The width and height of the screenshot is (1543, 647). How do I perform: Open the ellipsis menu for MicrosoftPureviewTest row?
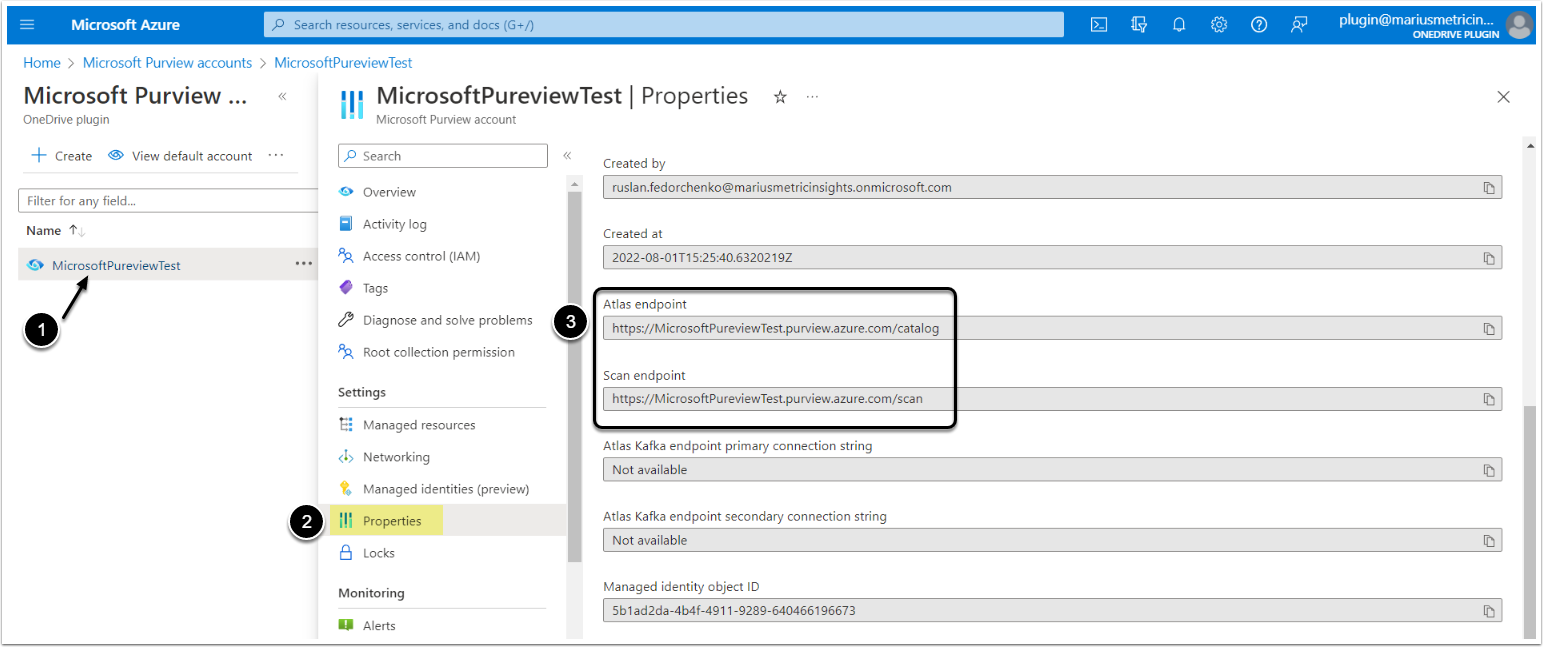pos(303,265)
